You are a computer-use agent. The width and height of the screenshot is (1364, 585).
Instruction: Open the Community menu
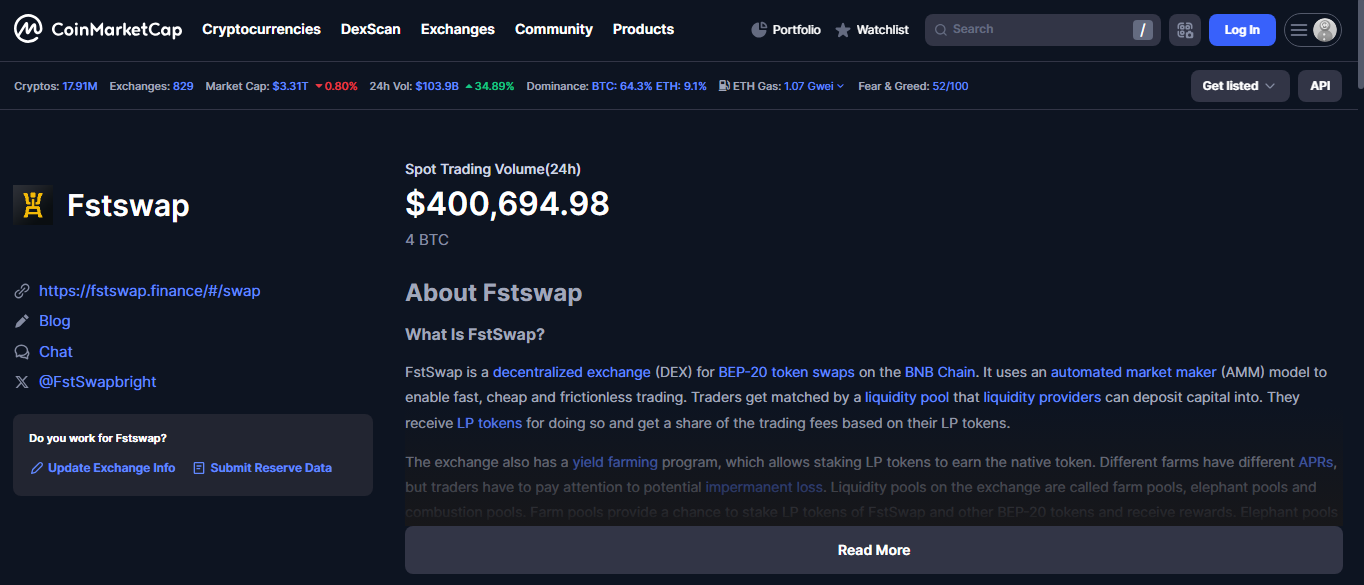(554, 29)
